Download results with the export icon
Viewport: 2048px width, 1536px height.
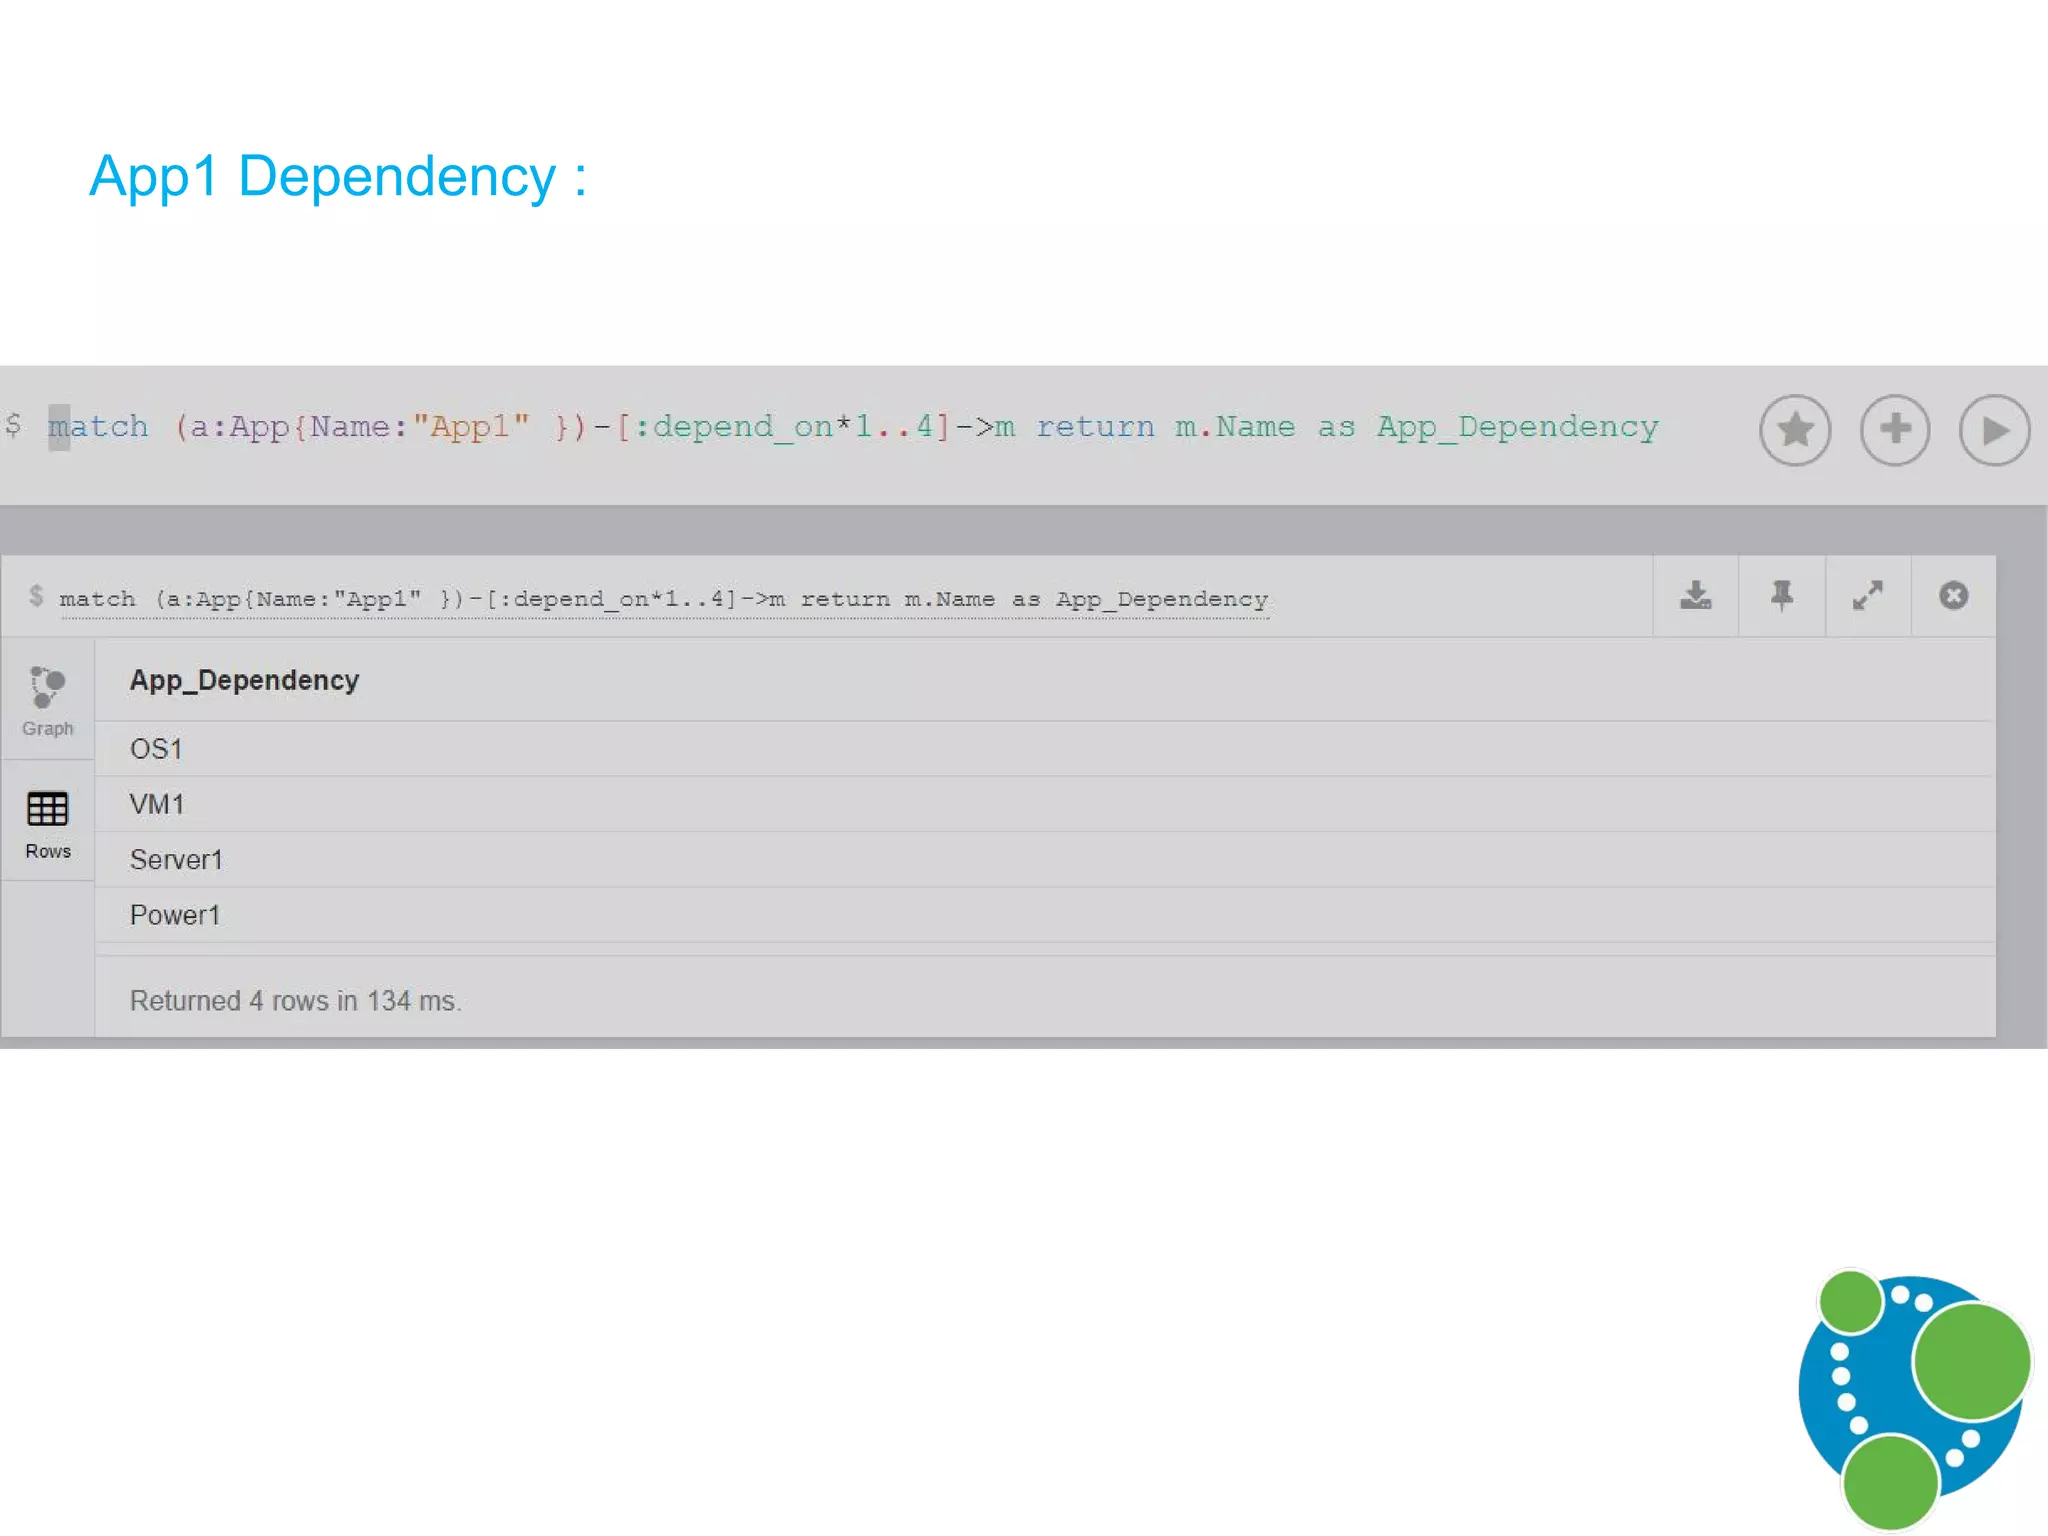(x=1696, y=596)
